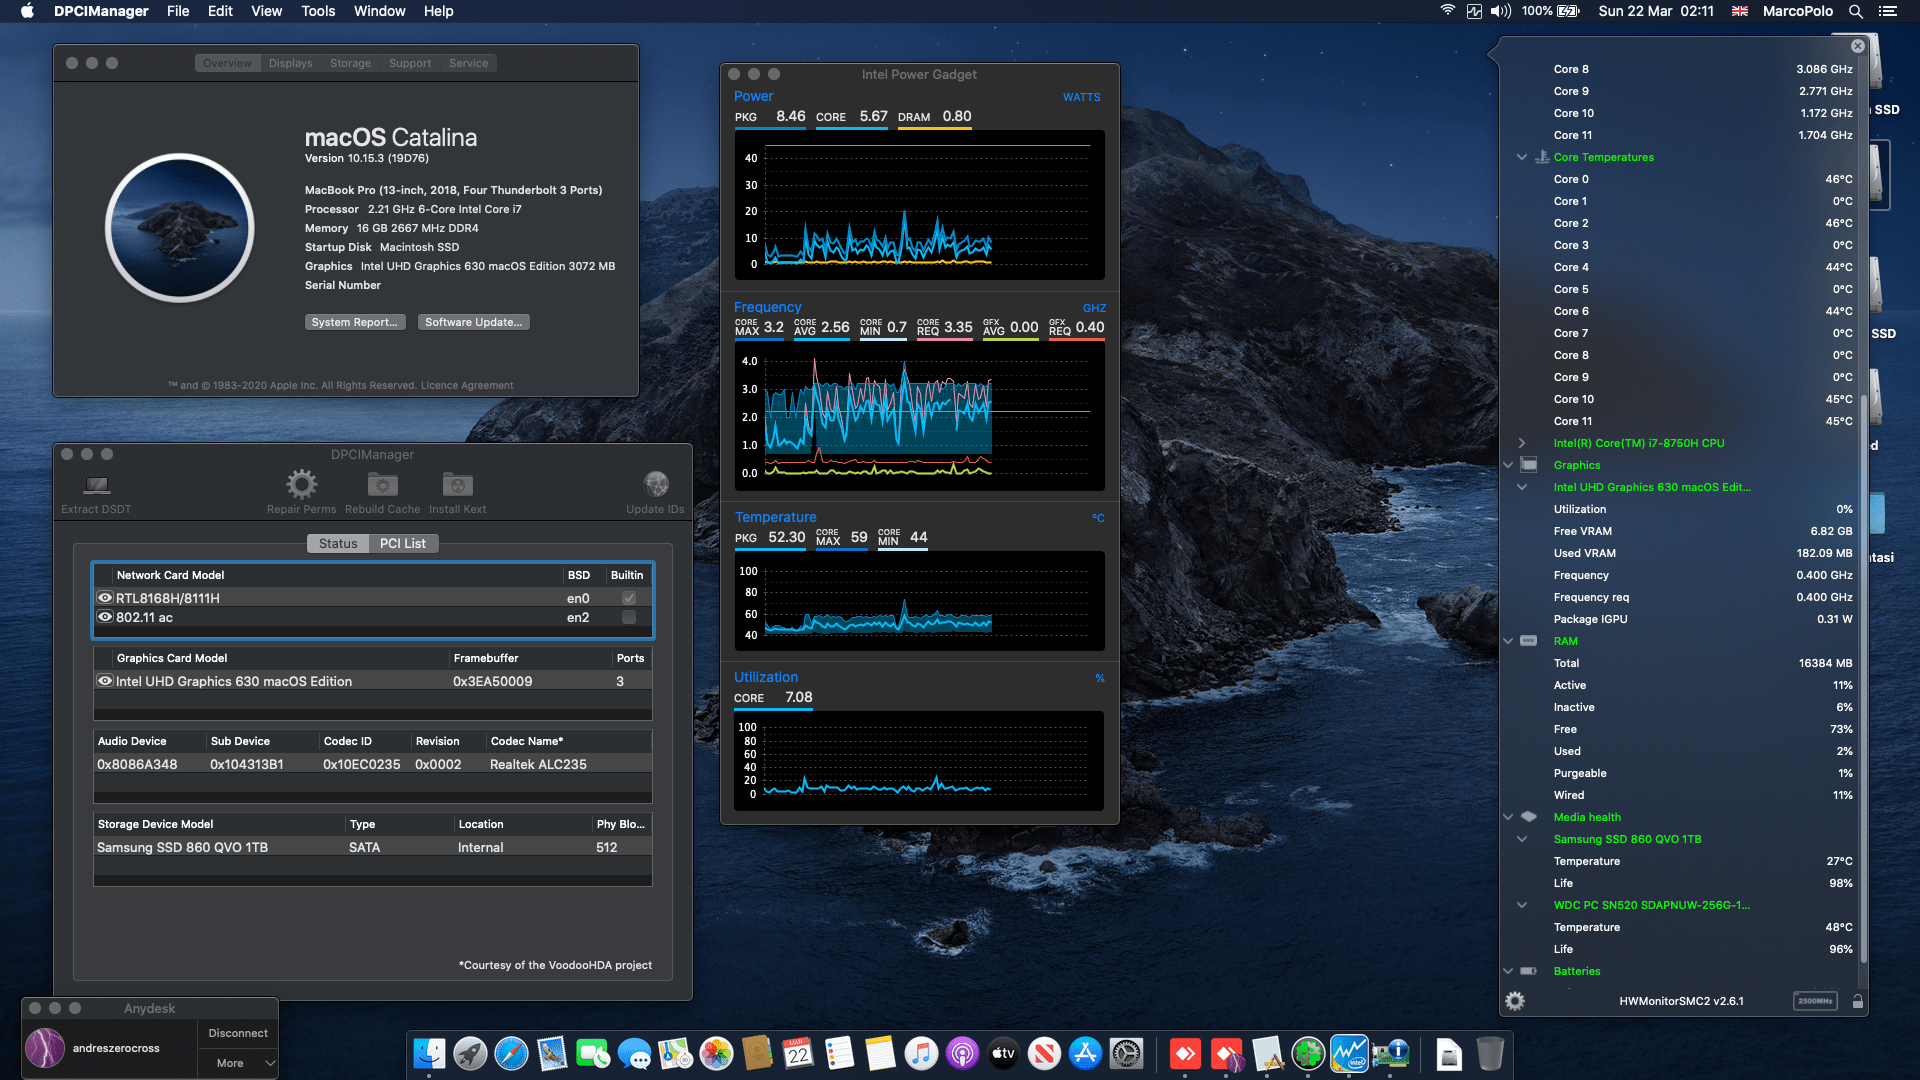
Task: Toggle visibility of the 802.11 ac network card
Action: [x=105, y=617]
